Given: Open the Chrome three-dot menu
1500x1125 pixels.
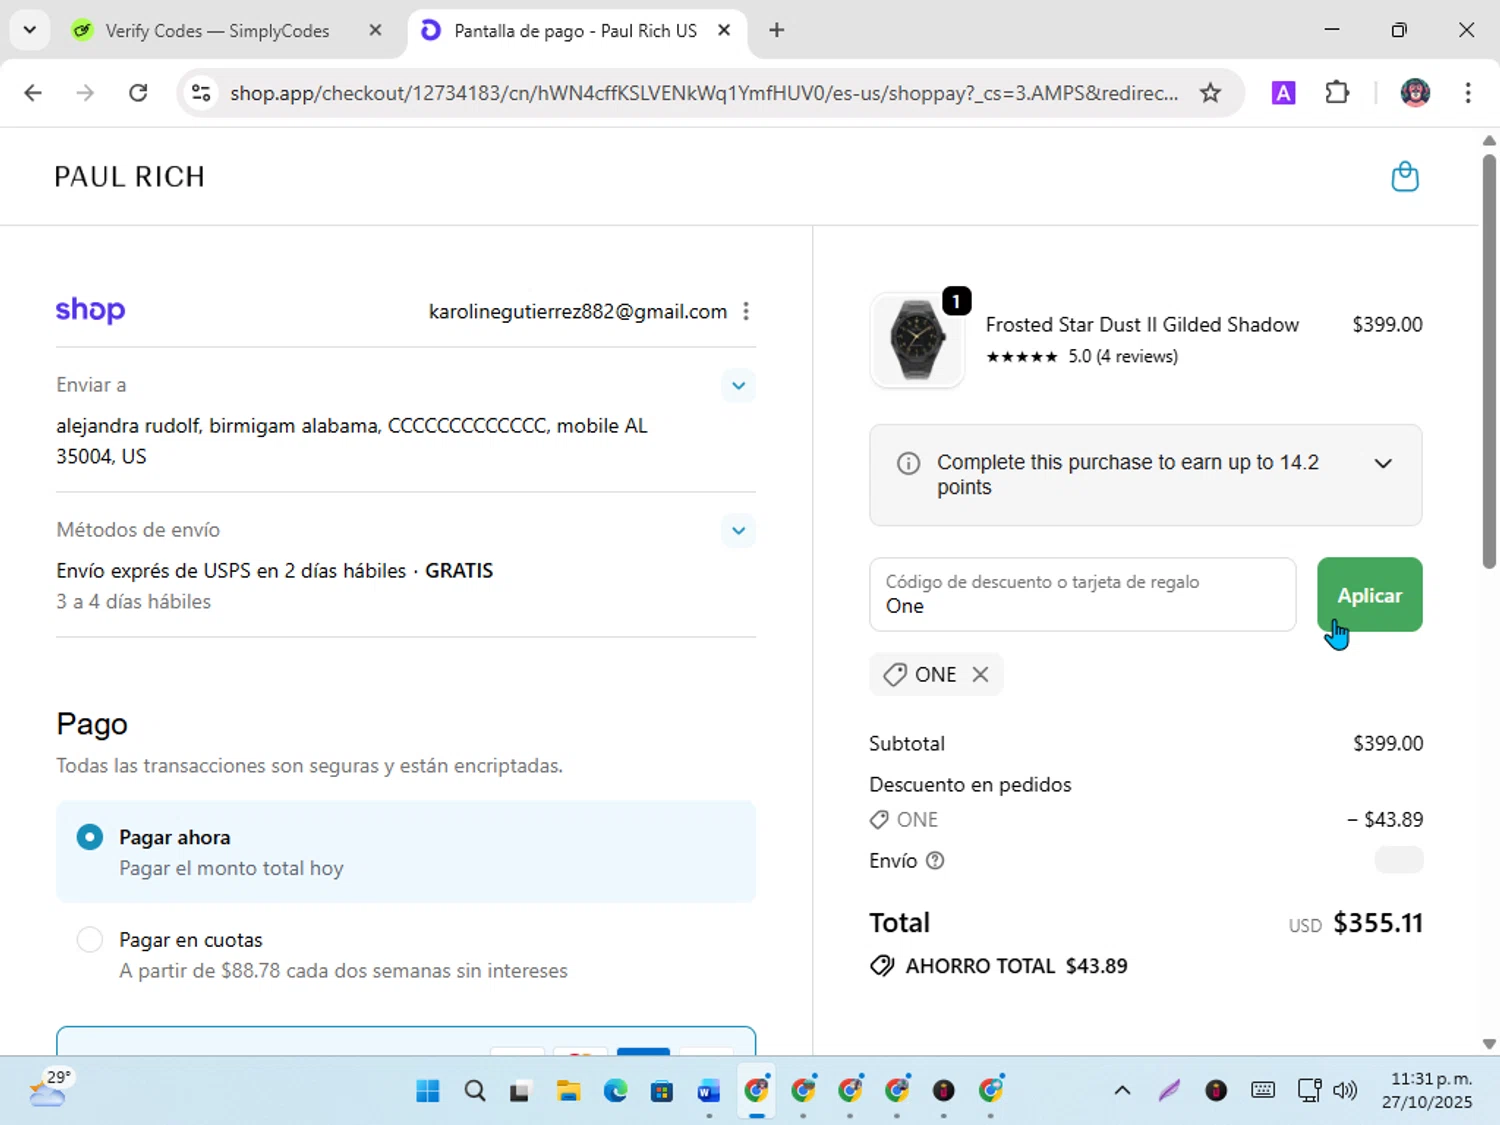Looking at the screenshot, I should click(x=1468, y=93).
